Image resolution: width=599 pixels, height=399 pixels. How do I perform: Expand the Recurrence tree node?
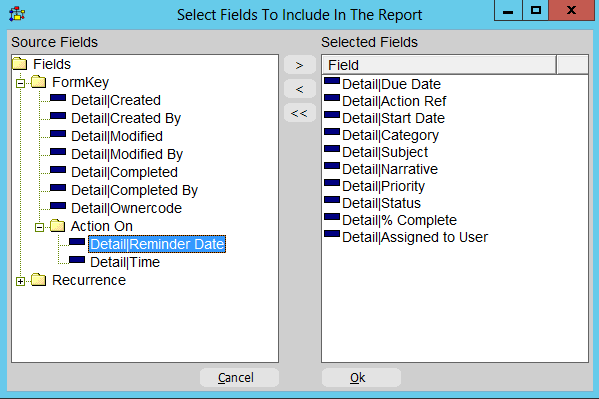click(x=21, y=282)
